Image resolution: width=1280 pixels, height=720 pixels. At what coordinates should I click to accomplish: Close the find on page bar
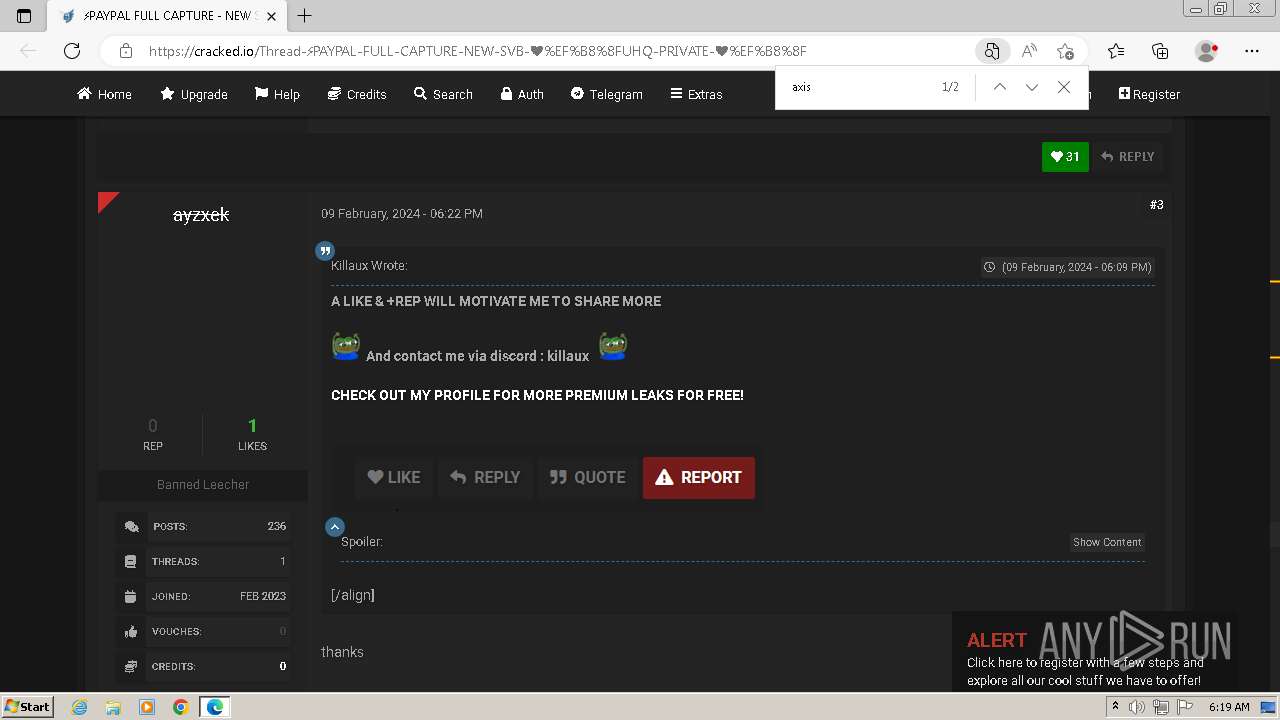[1064, 87]
